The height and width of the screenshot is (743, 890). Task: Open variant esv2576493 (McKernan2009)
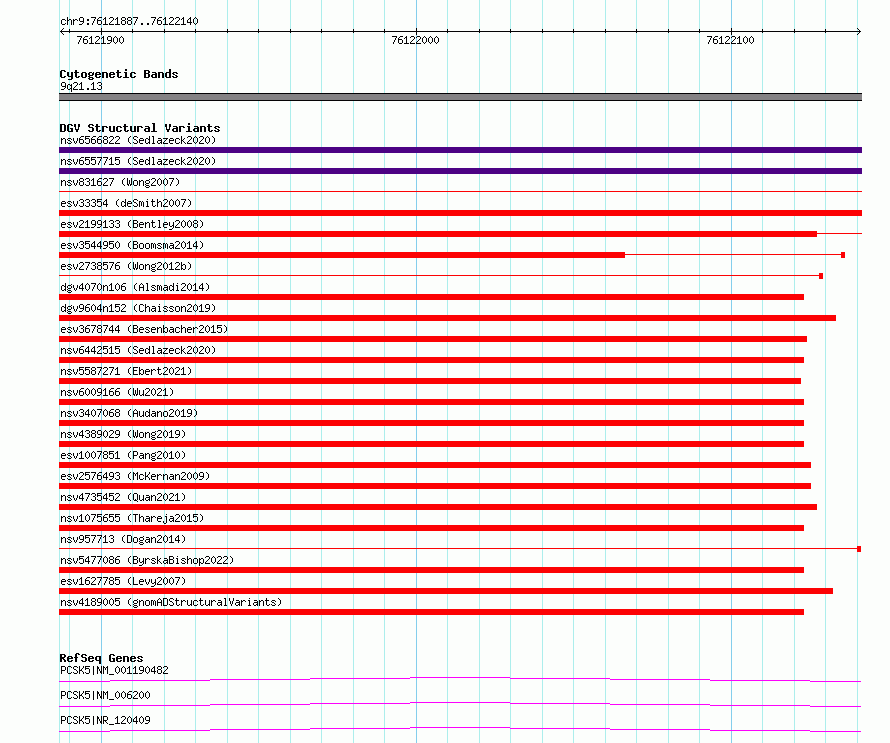click(135, 476)
